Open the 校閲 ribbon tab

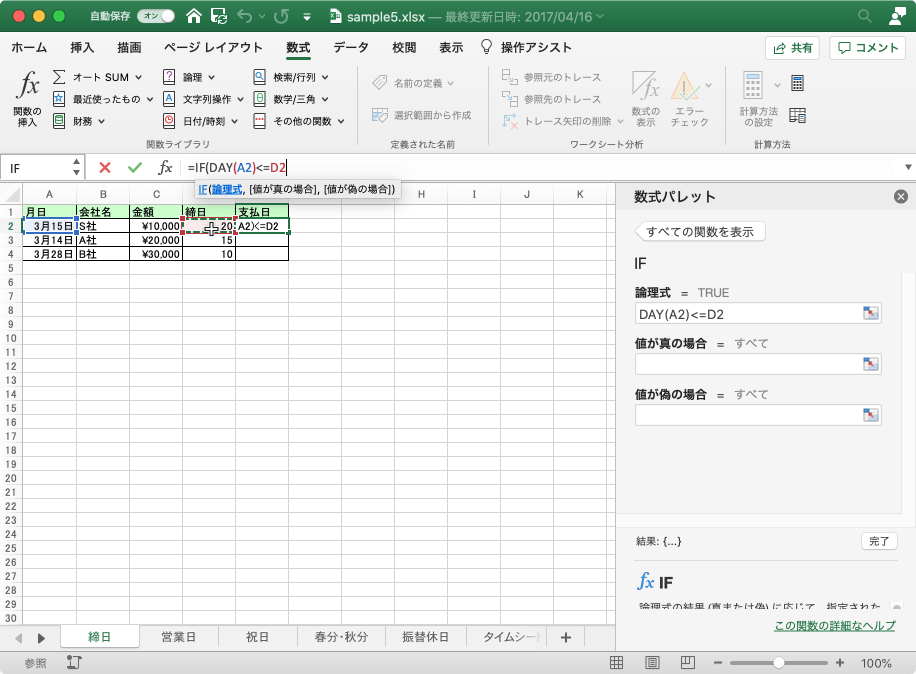404,47
